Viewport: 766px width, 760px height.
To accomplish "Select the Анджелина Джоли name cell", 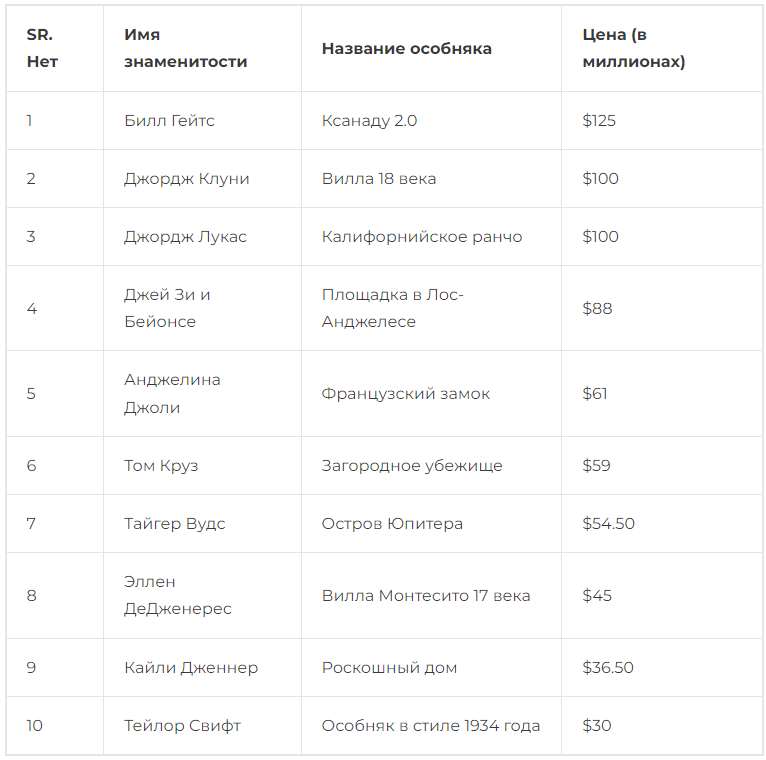I will [172, 393].
